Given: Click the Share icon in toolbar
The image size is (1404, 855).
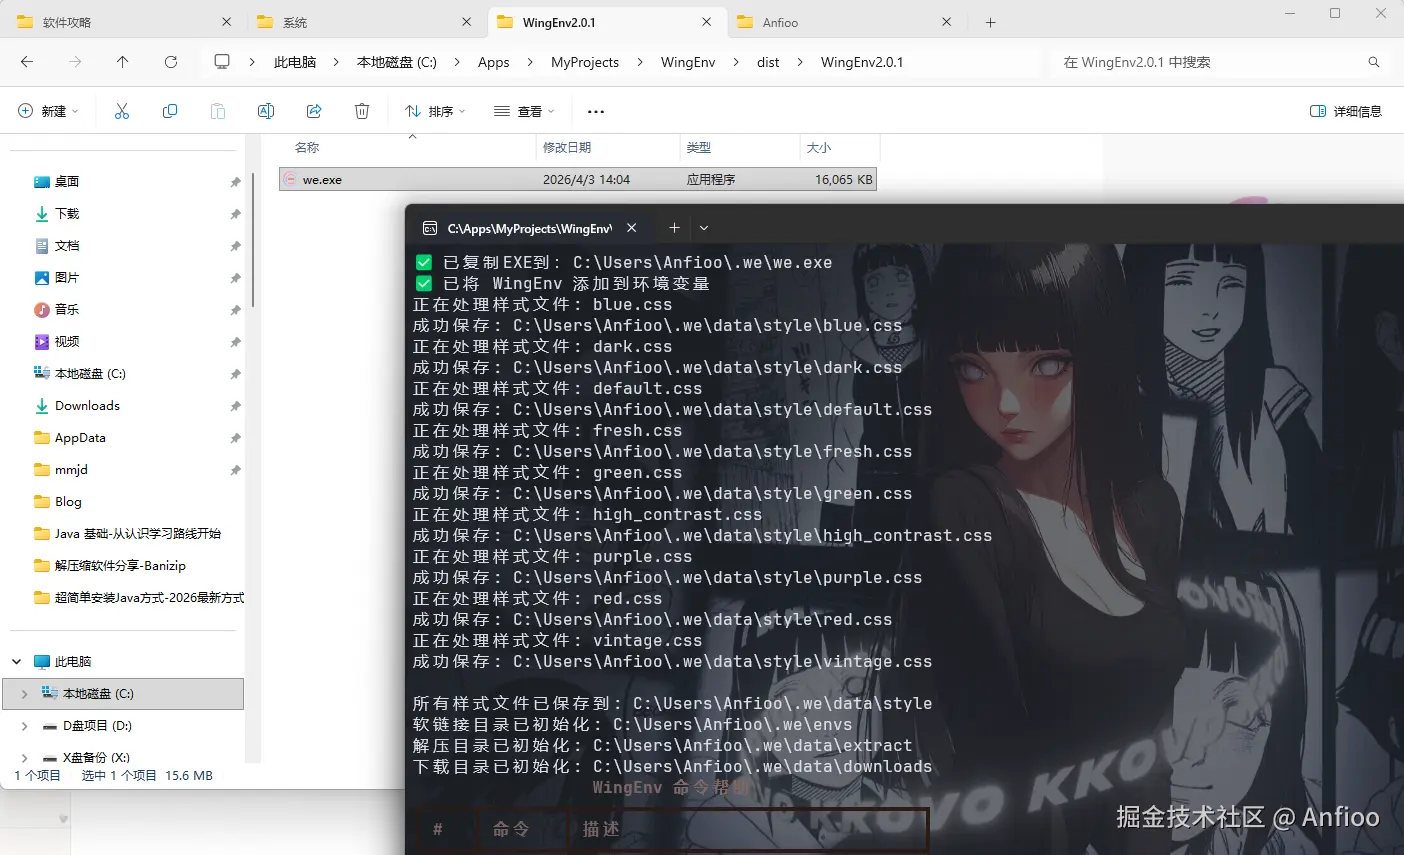Looking at the screenshot, I should (x=314, y=111).
